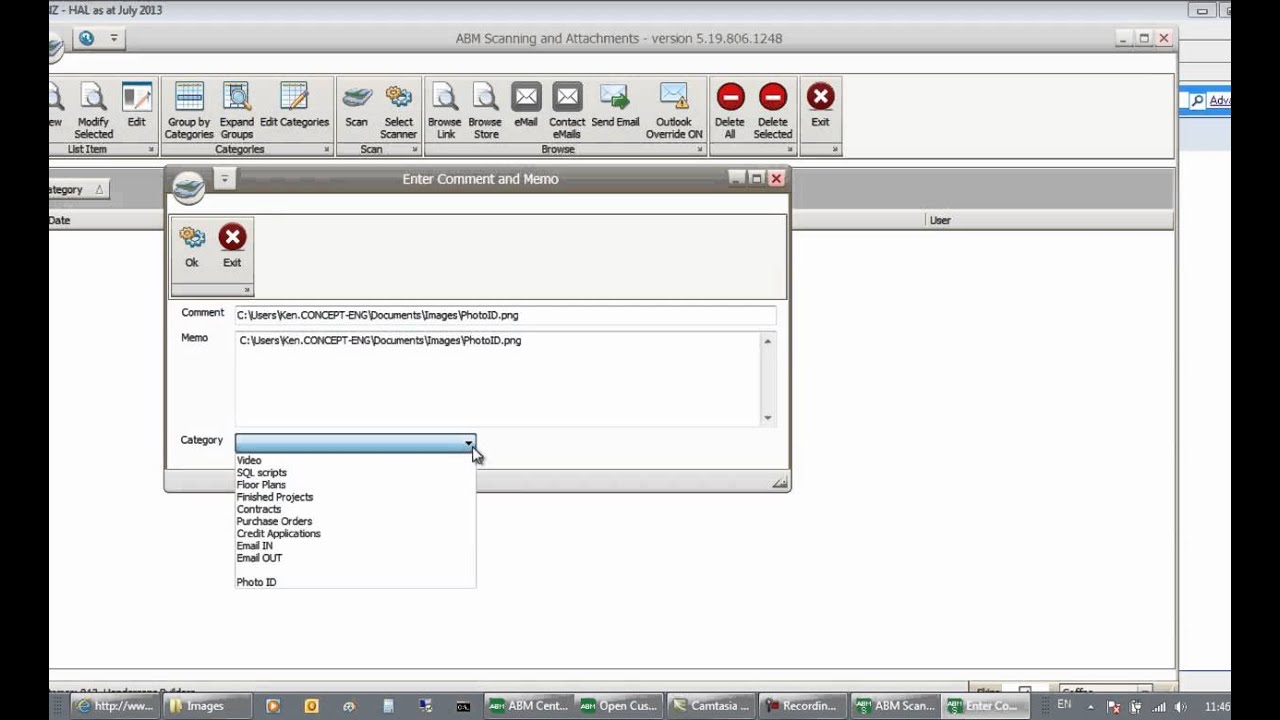The width and height of the screenshot is (1280, 720).
Task: Open the dialog quick access dropdown
Action: point(224,178)
